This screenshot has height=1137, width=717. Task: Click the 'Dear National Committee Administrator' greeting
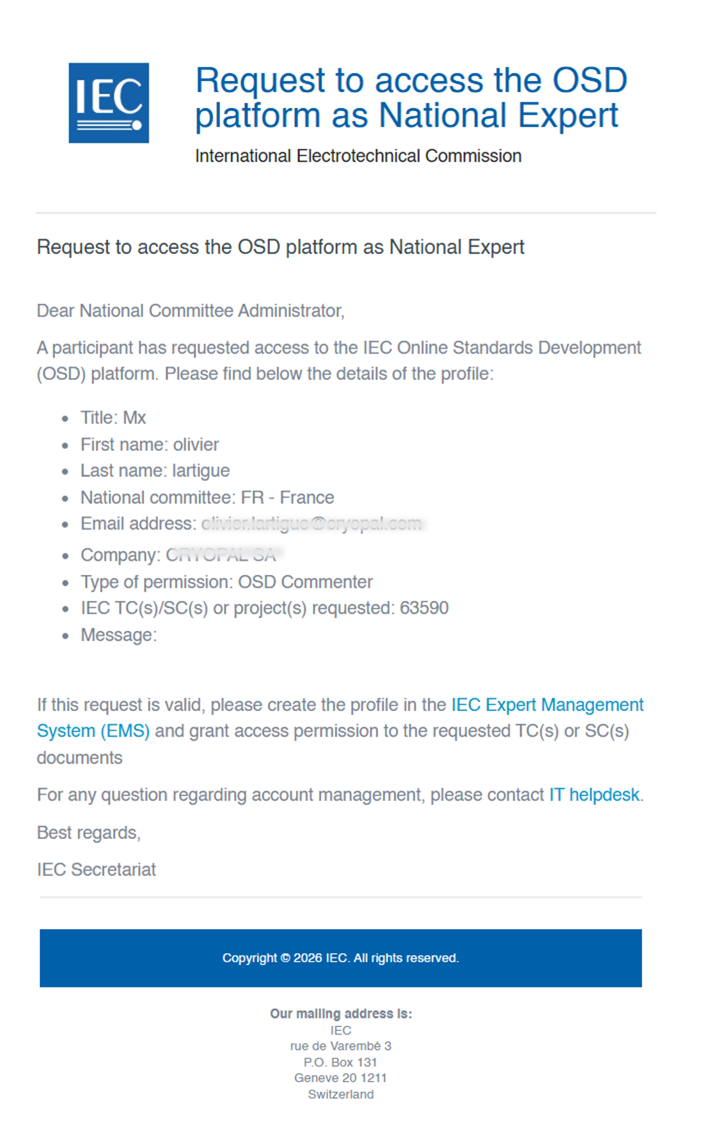click(x=191, y=310)
